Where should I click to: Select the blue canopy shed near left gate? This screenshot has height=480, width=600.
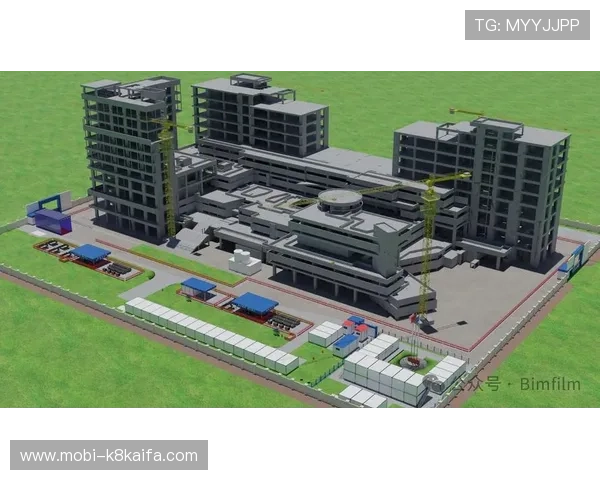(91, 253)
